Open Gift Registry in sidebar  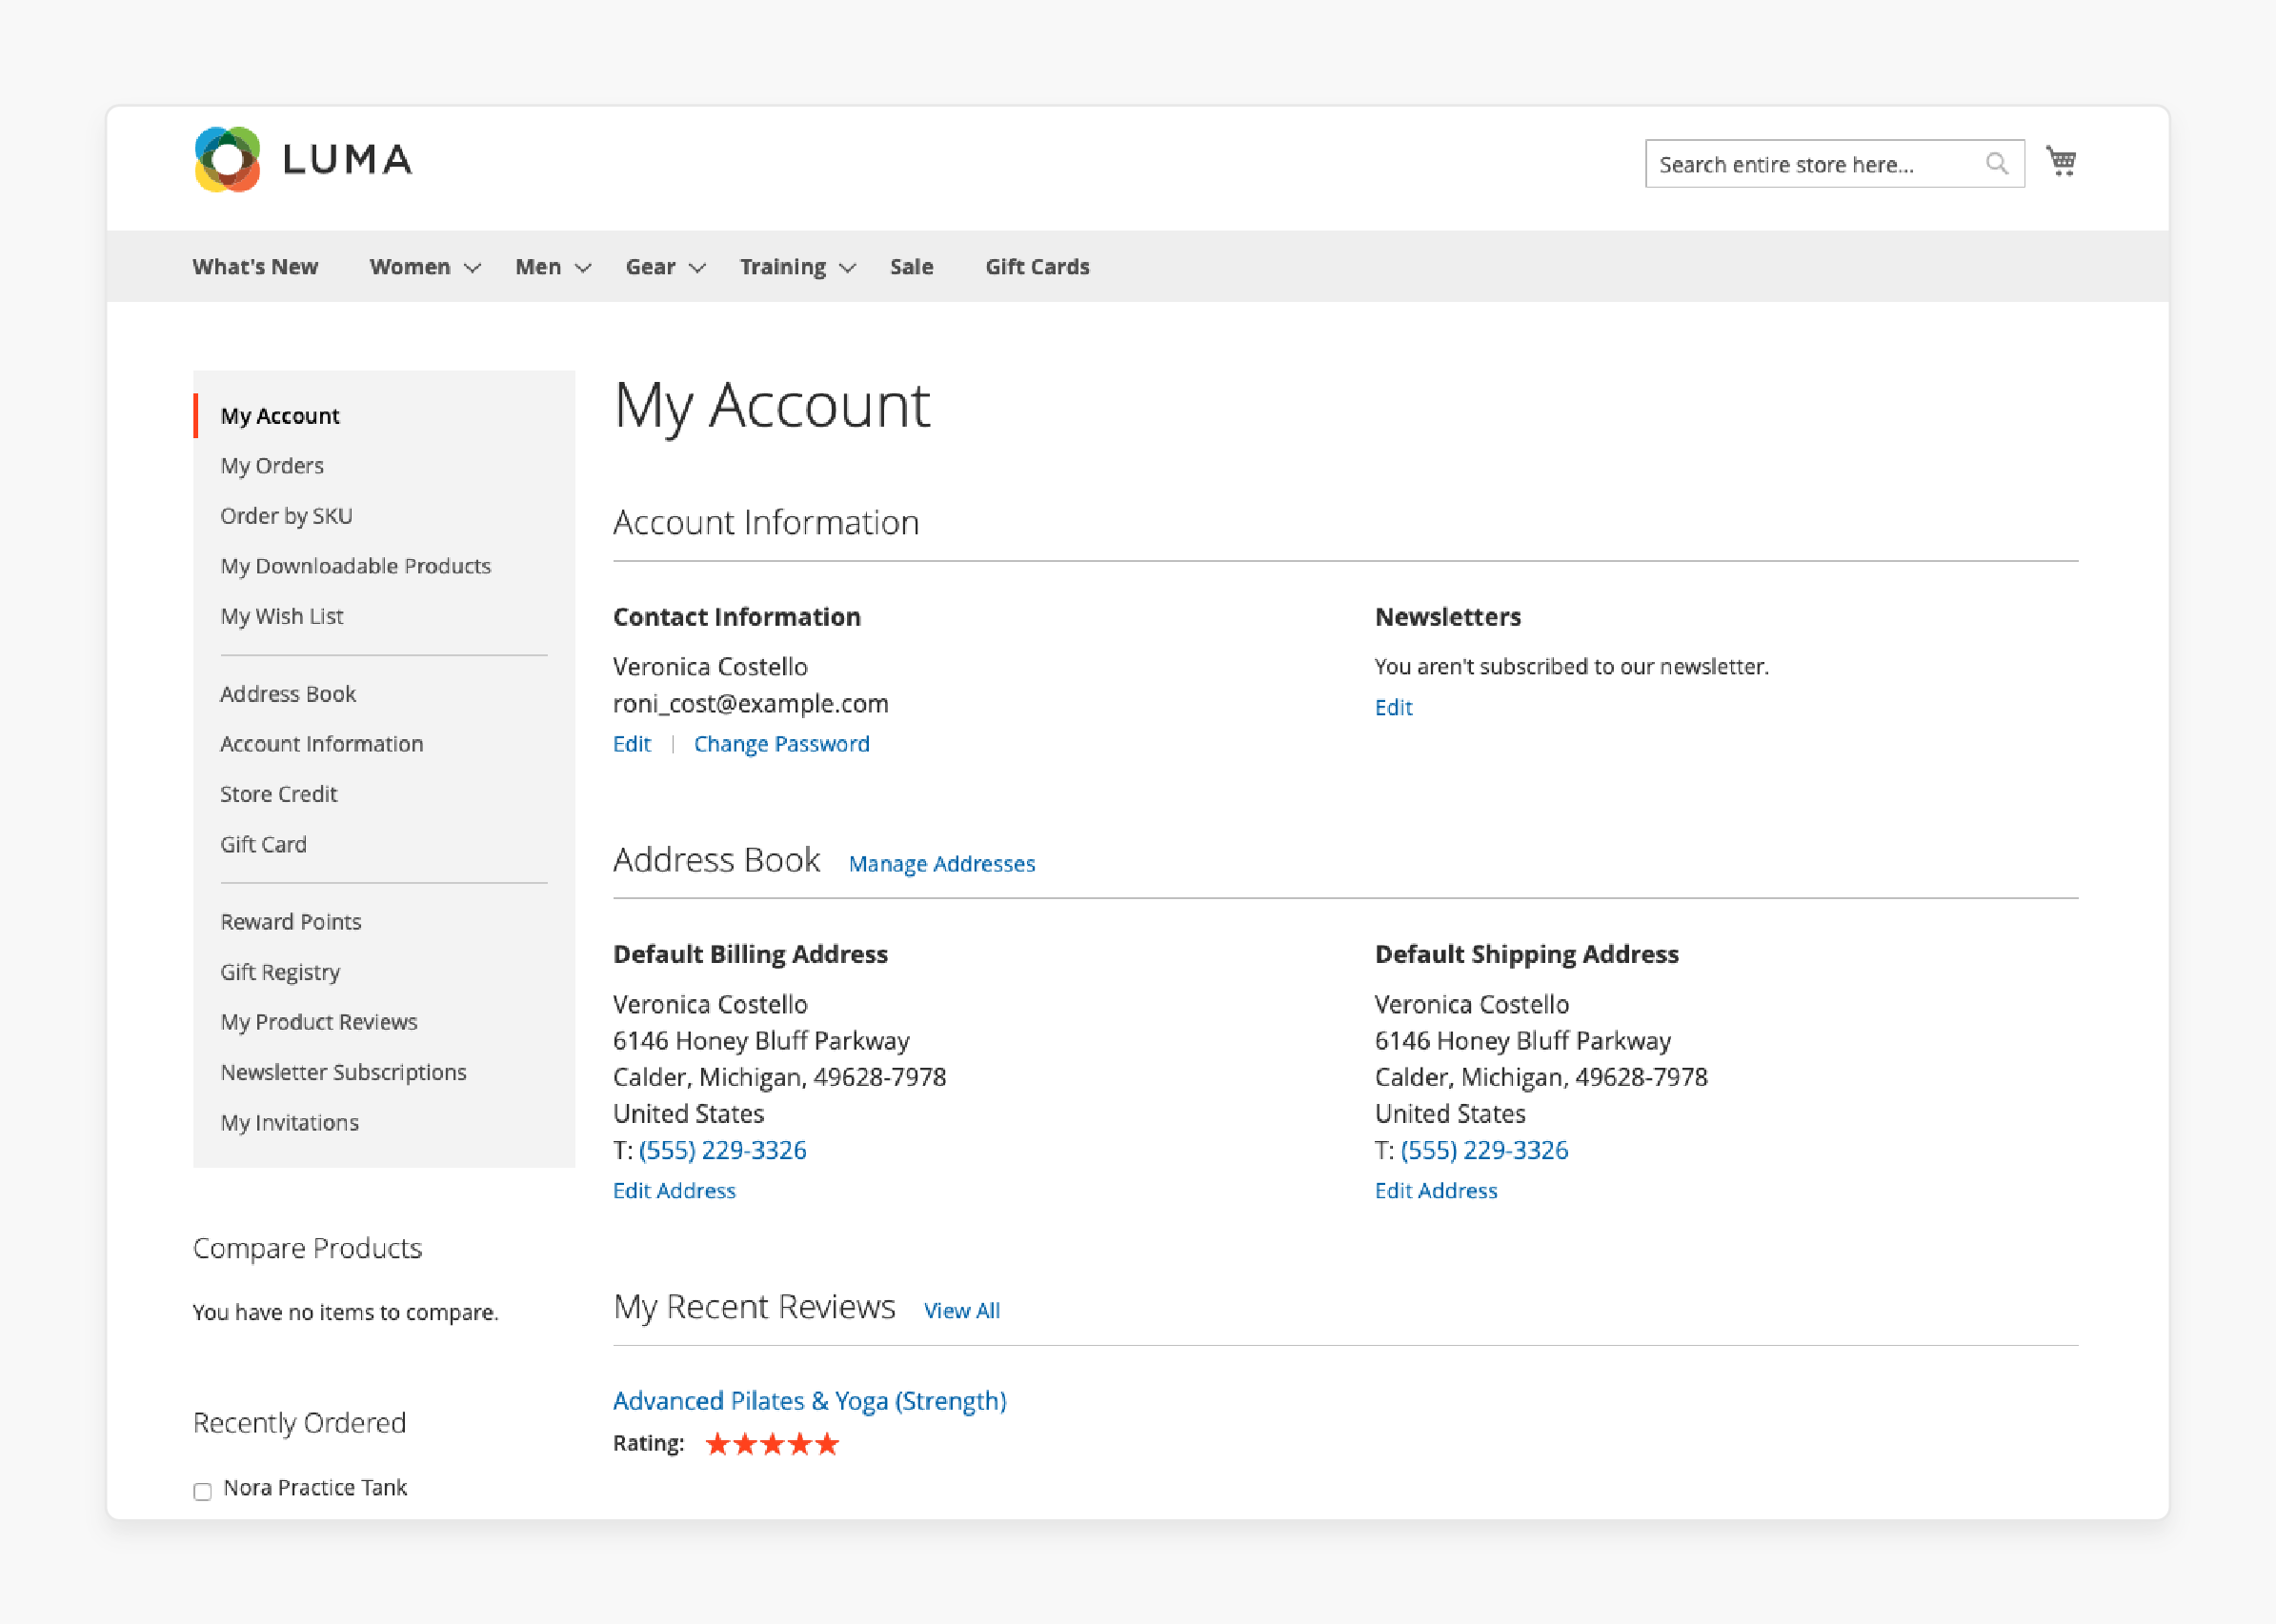click(x=280, y=972)
